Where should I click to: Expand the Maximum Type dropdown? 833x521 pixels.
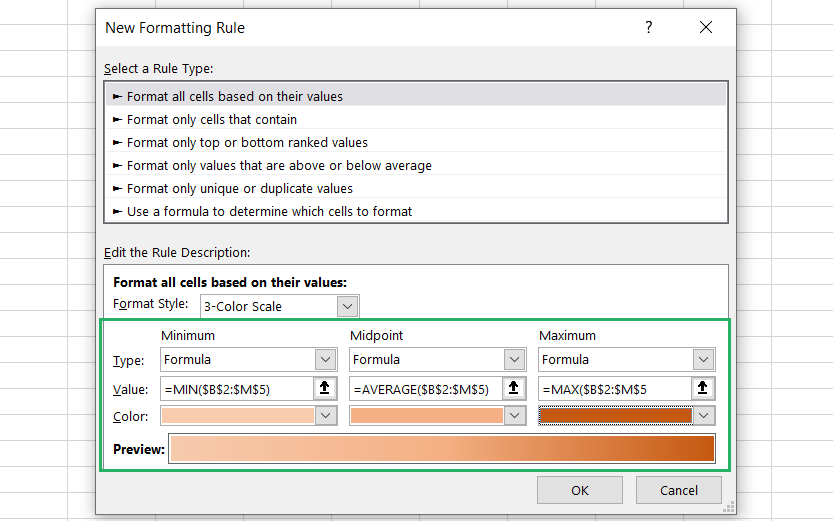703,360
